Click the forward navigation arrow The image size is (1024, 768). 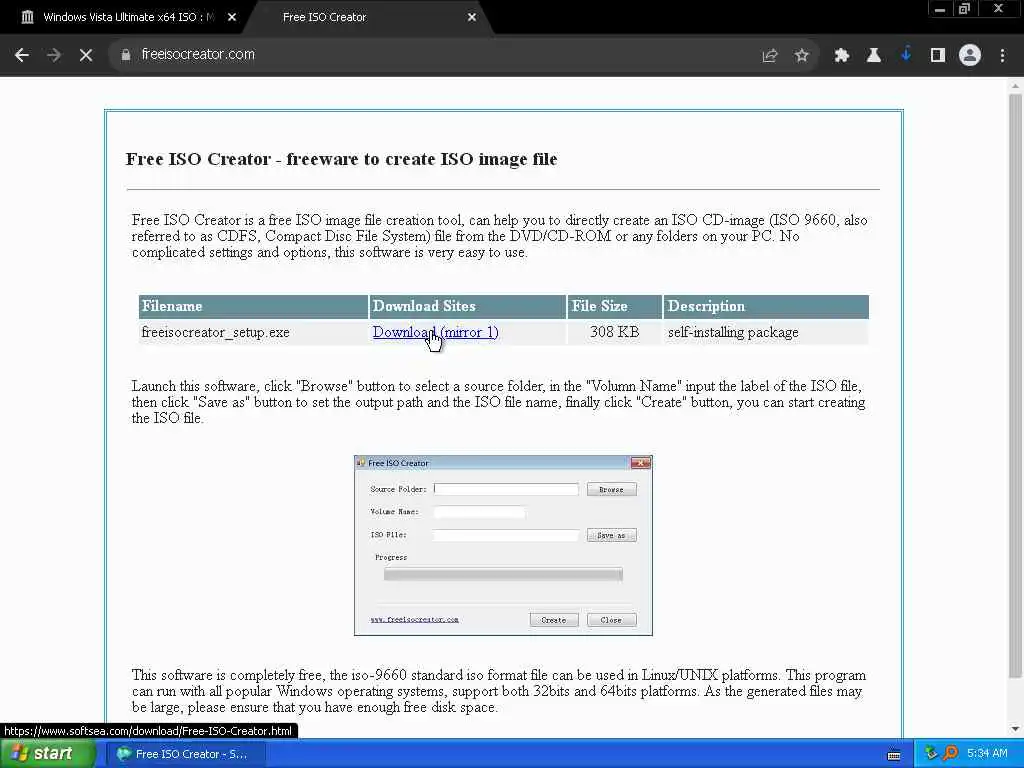click(x=54, y=55)
